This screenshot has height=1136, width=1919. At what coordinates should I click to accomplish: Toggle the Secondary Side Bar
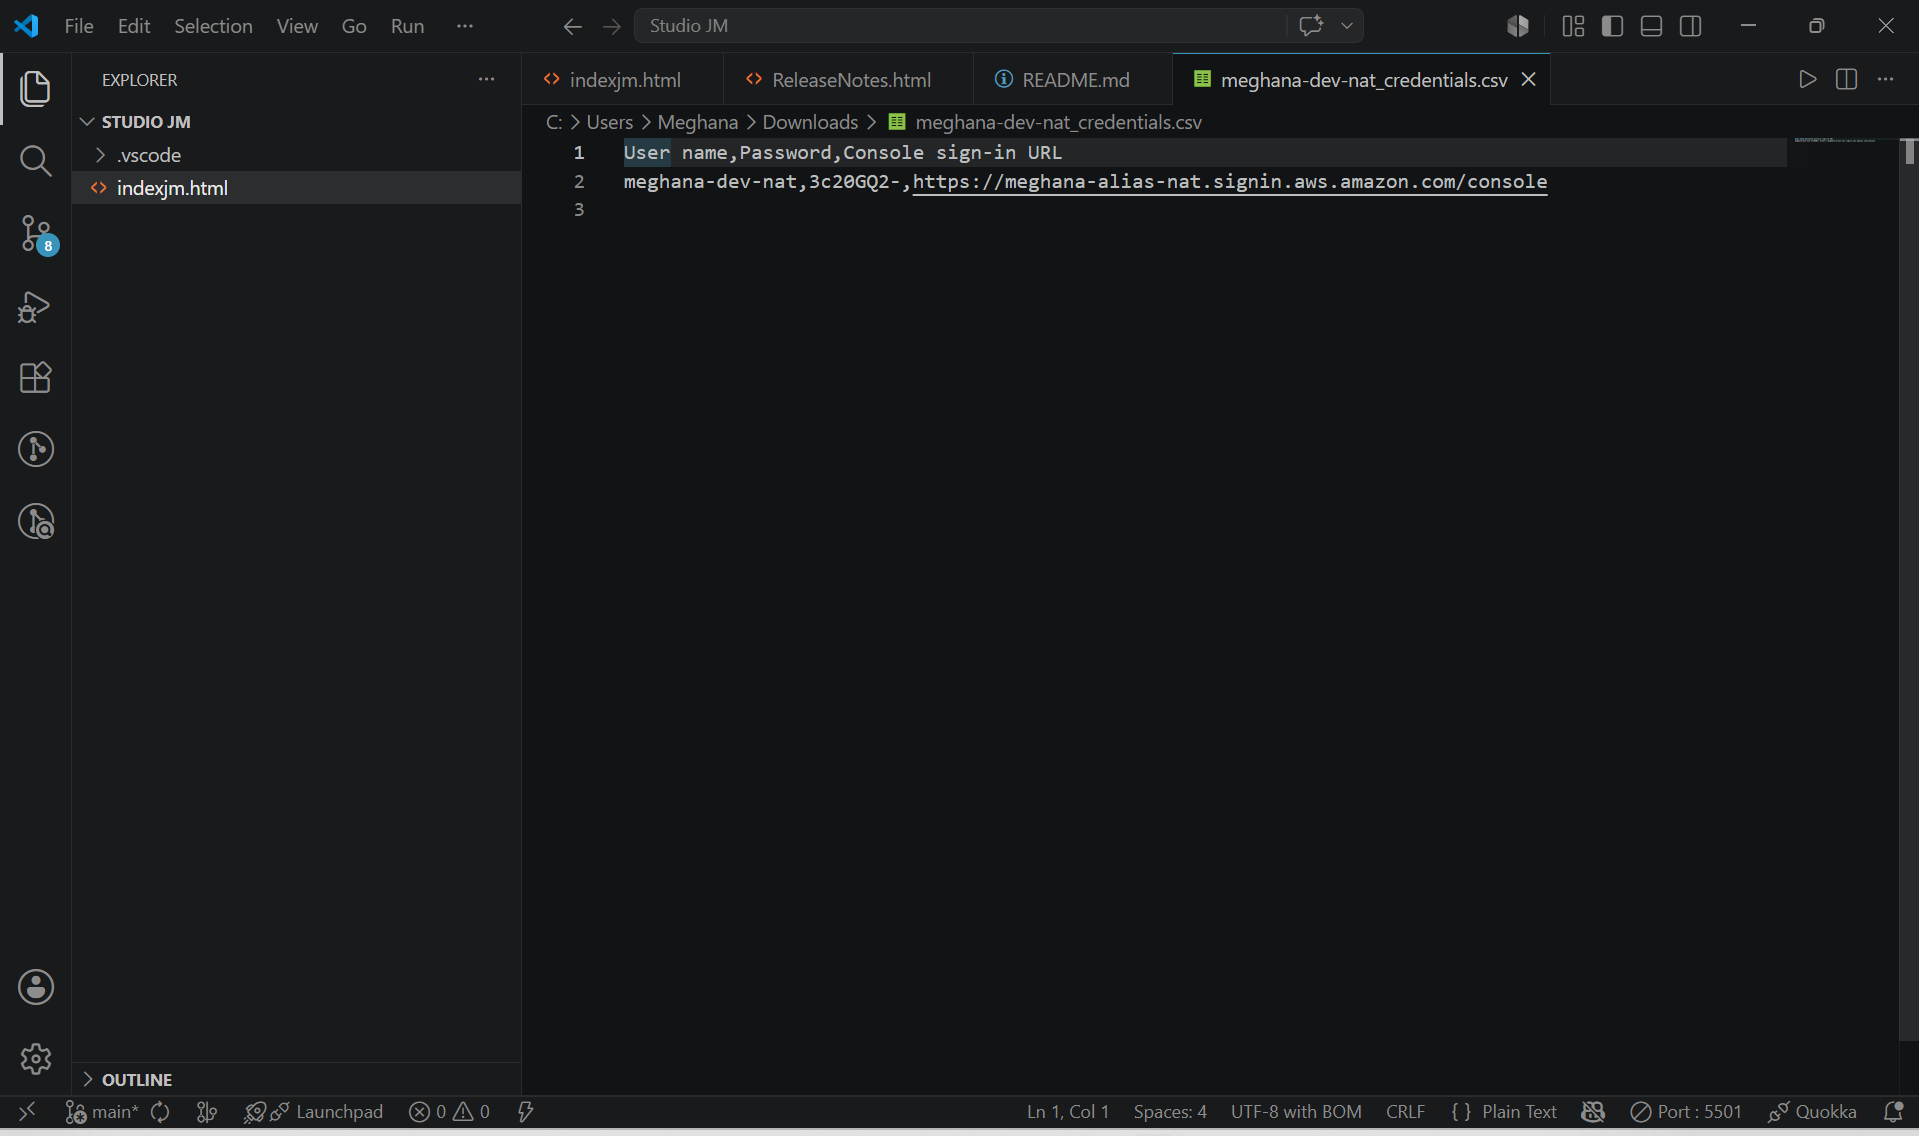[1691, 26]
